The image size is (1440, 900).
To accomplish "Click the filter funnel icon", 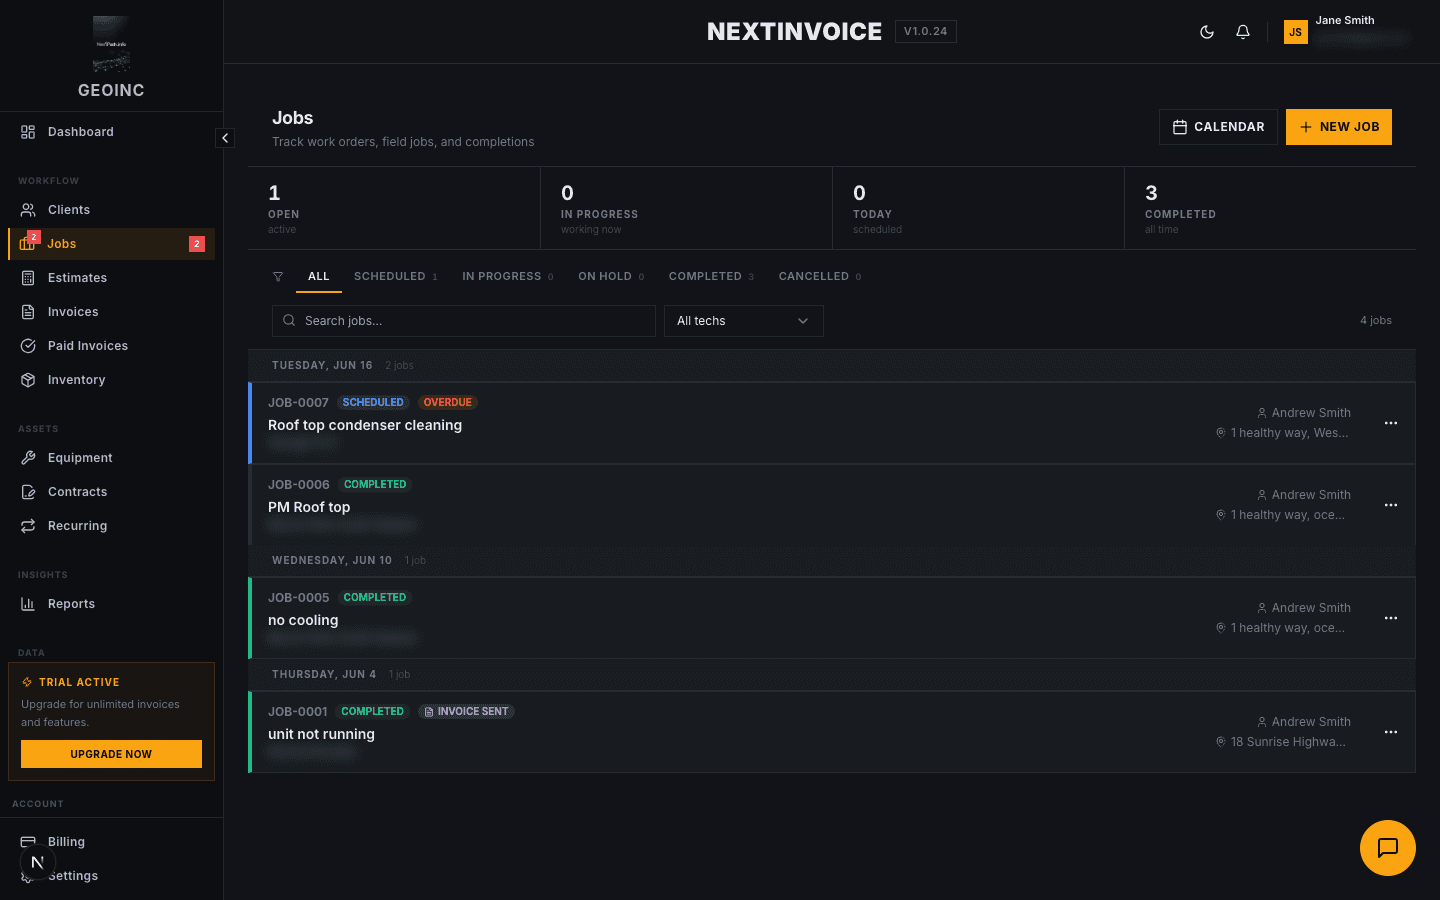I will (x=278, y=277).
